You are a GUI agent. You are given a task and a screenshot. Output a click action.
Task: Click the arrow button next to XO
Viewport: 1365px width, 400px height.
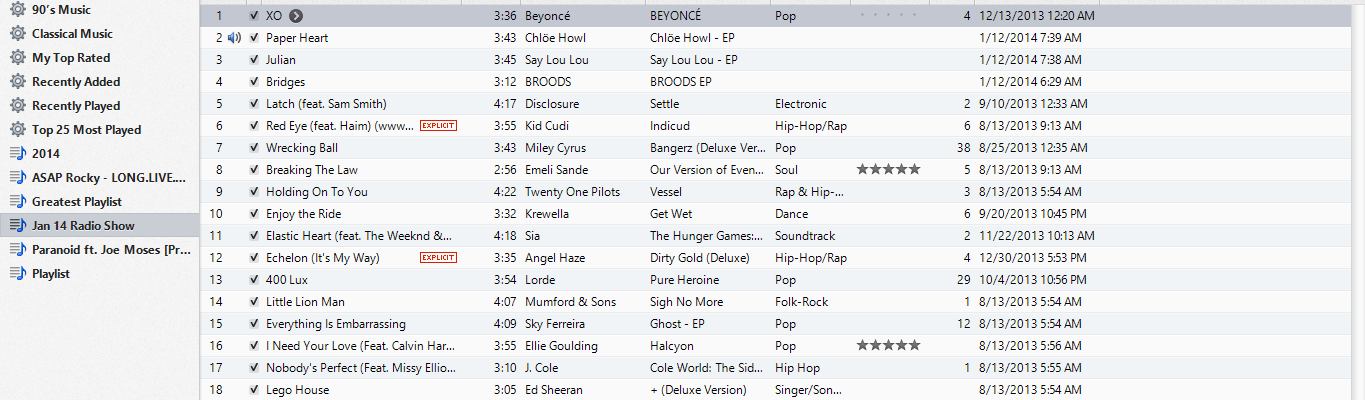pyautogui.click(x=296, y=16)
